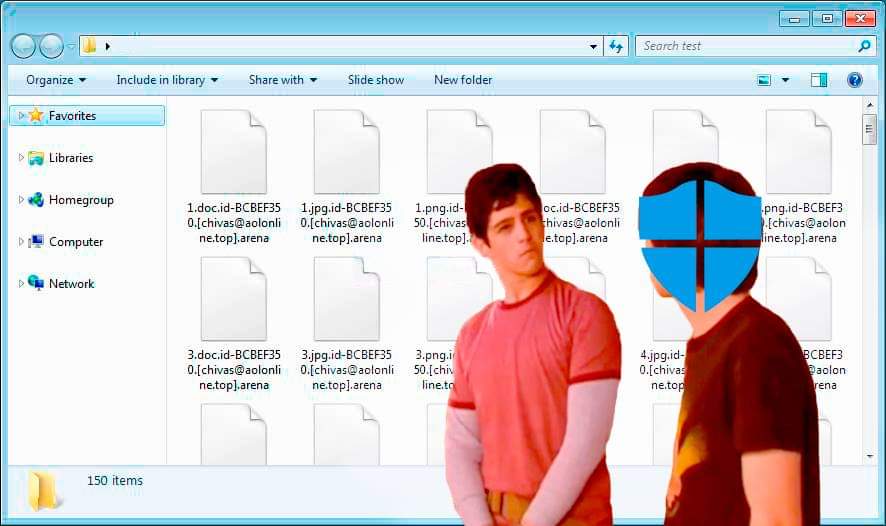Select Libraries in the navigation pane

[x=71, y=158]
